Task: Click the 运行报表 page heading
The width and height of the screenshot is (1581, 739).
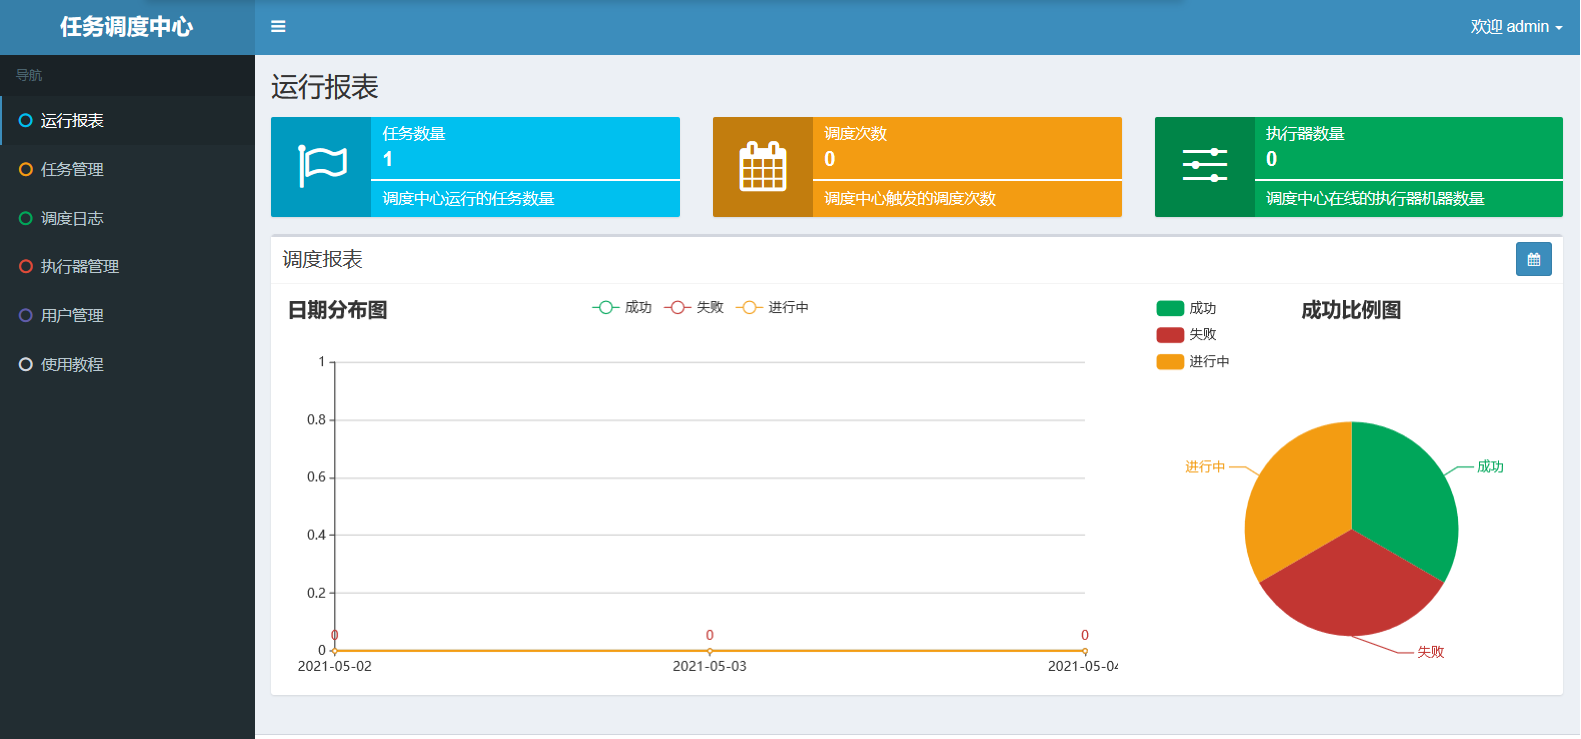Action: [x=325, y=87]
